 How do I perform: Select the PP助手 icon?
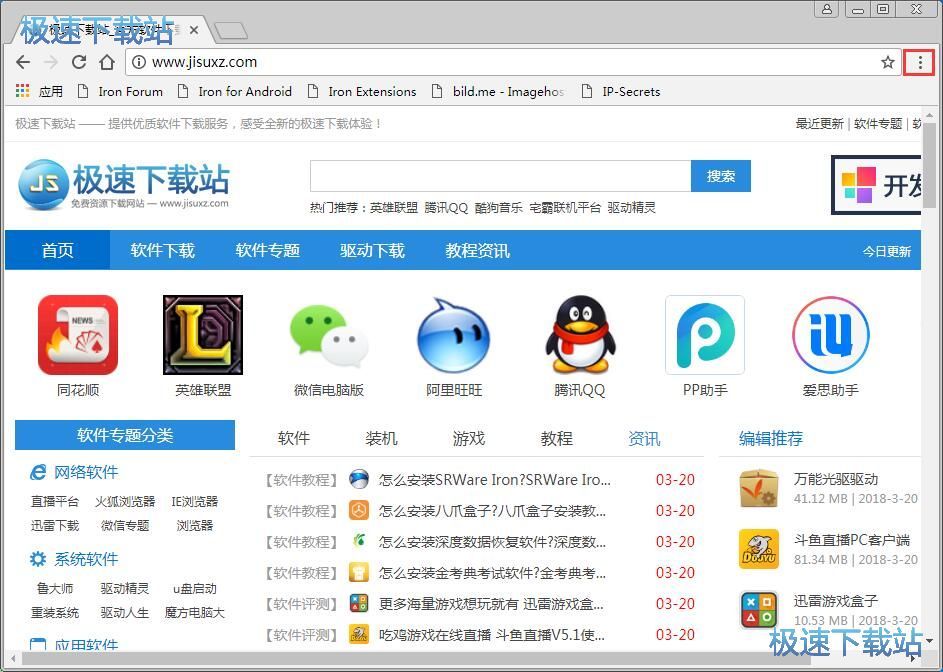[704, 335]
